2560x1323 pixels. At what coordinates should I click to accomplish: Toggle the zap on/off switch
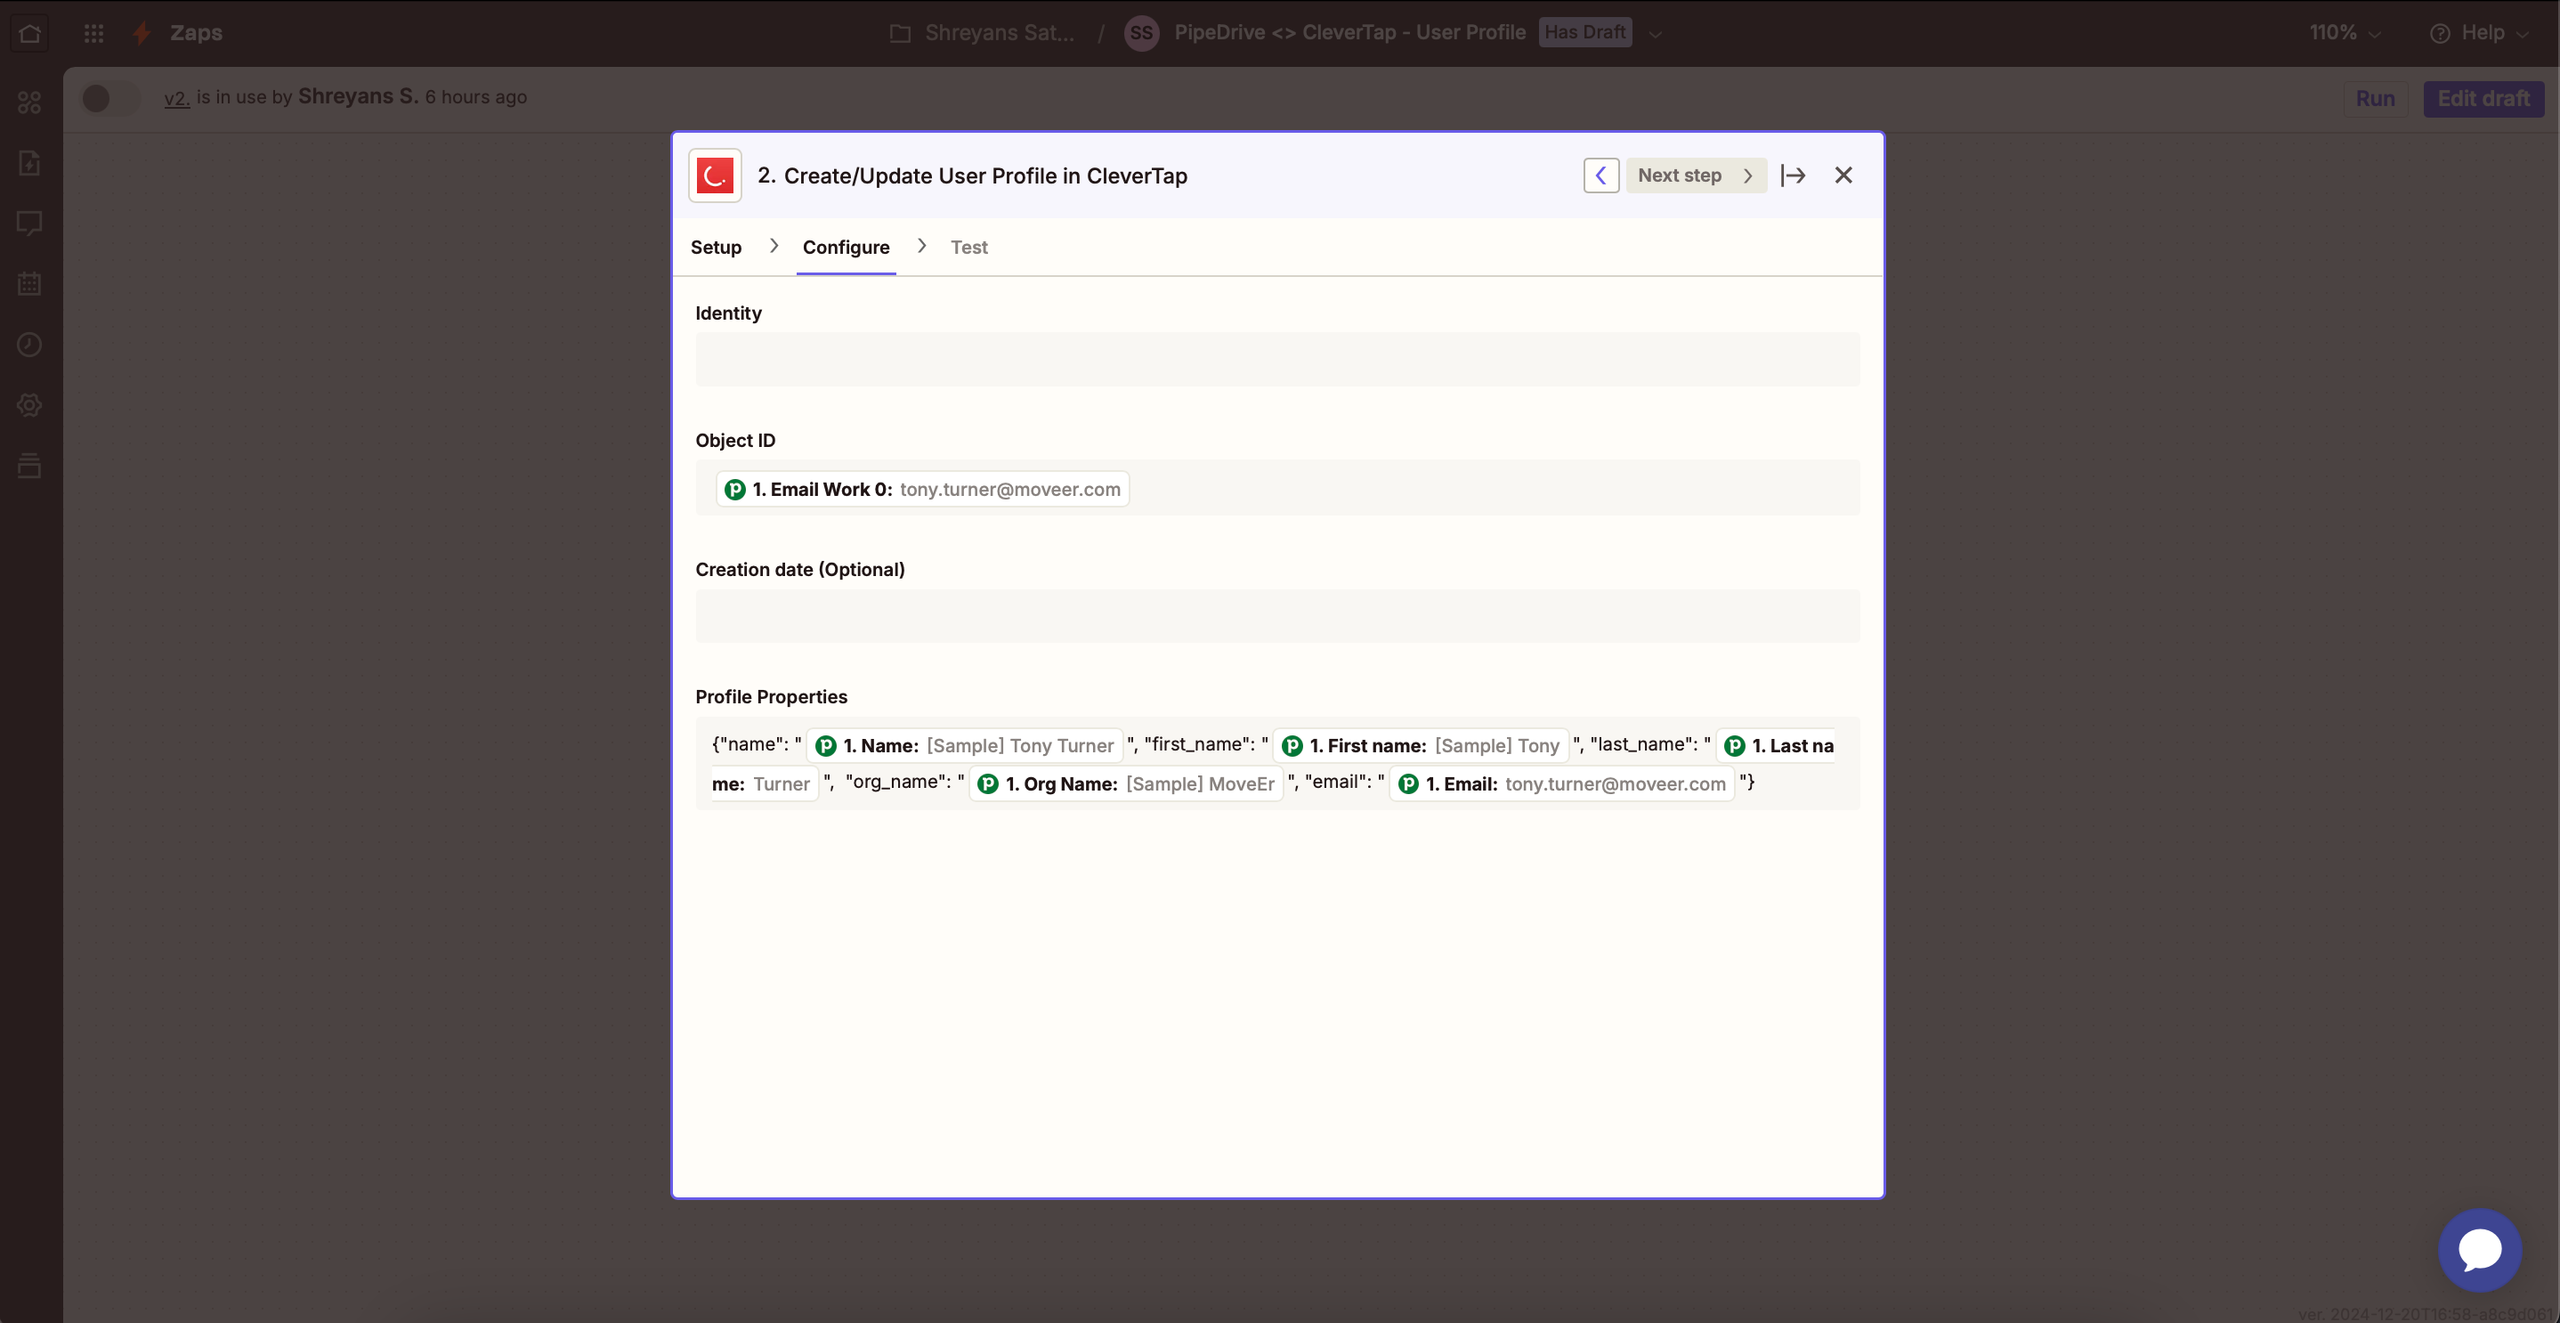pos(109,98)
